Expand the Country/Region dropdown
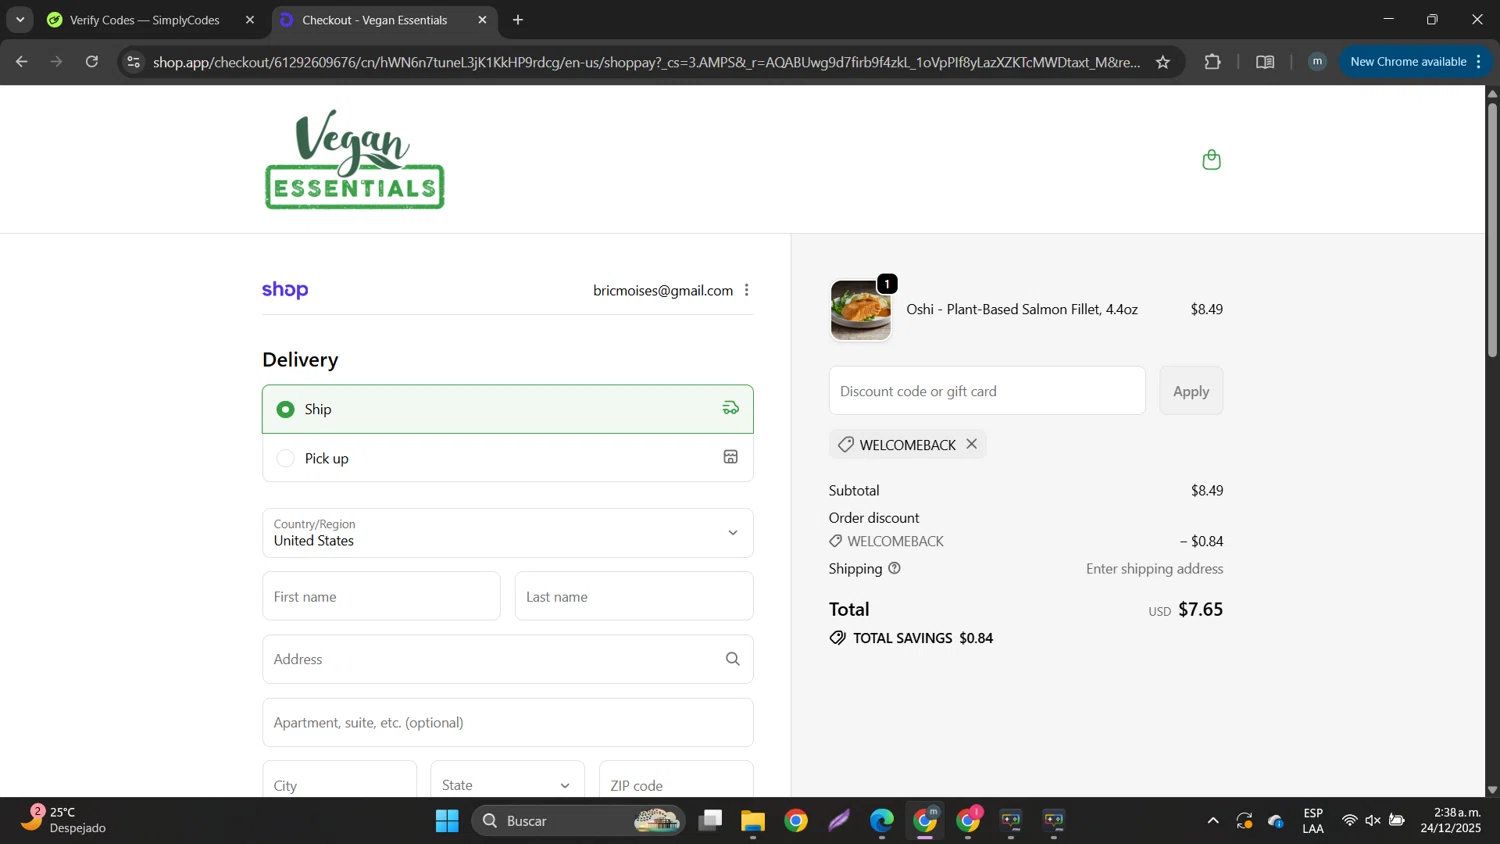Viewport: 1500px width, 844px height. click(x=508, y=533)
